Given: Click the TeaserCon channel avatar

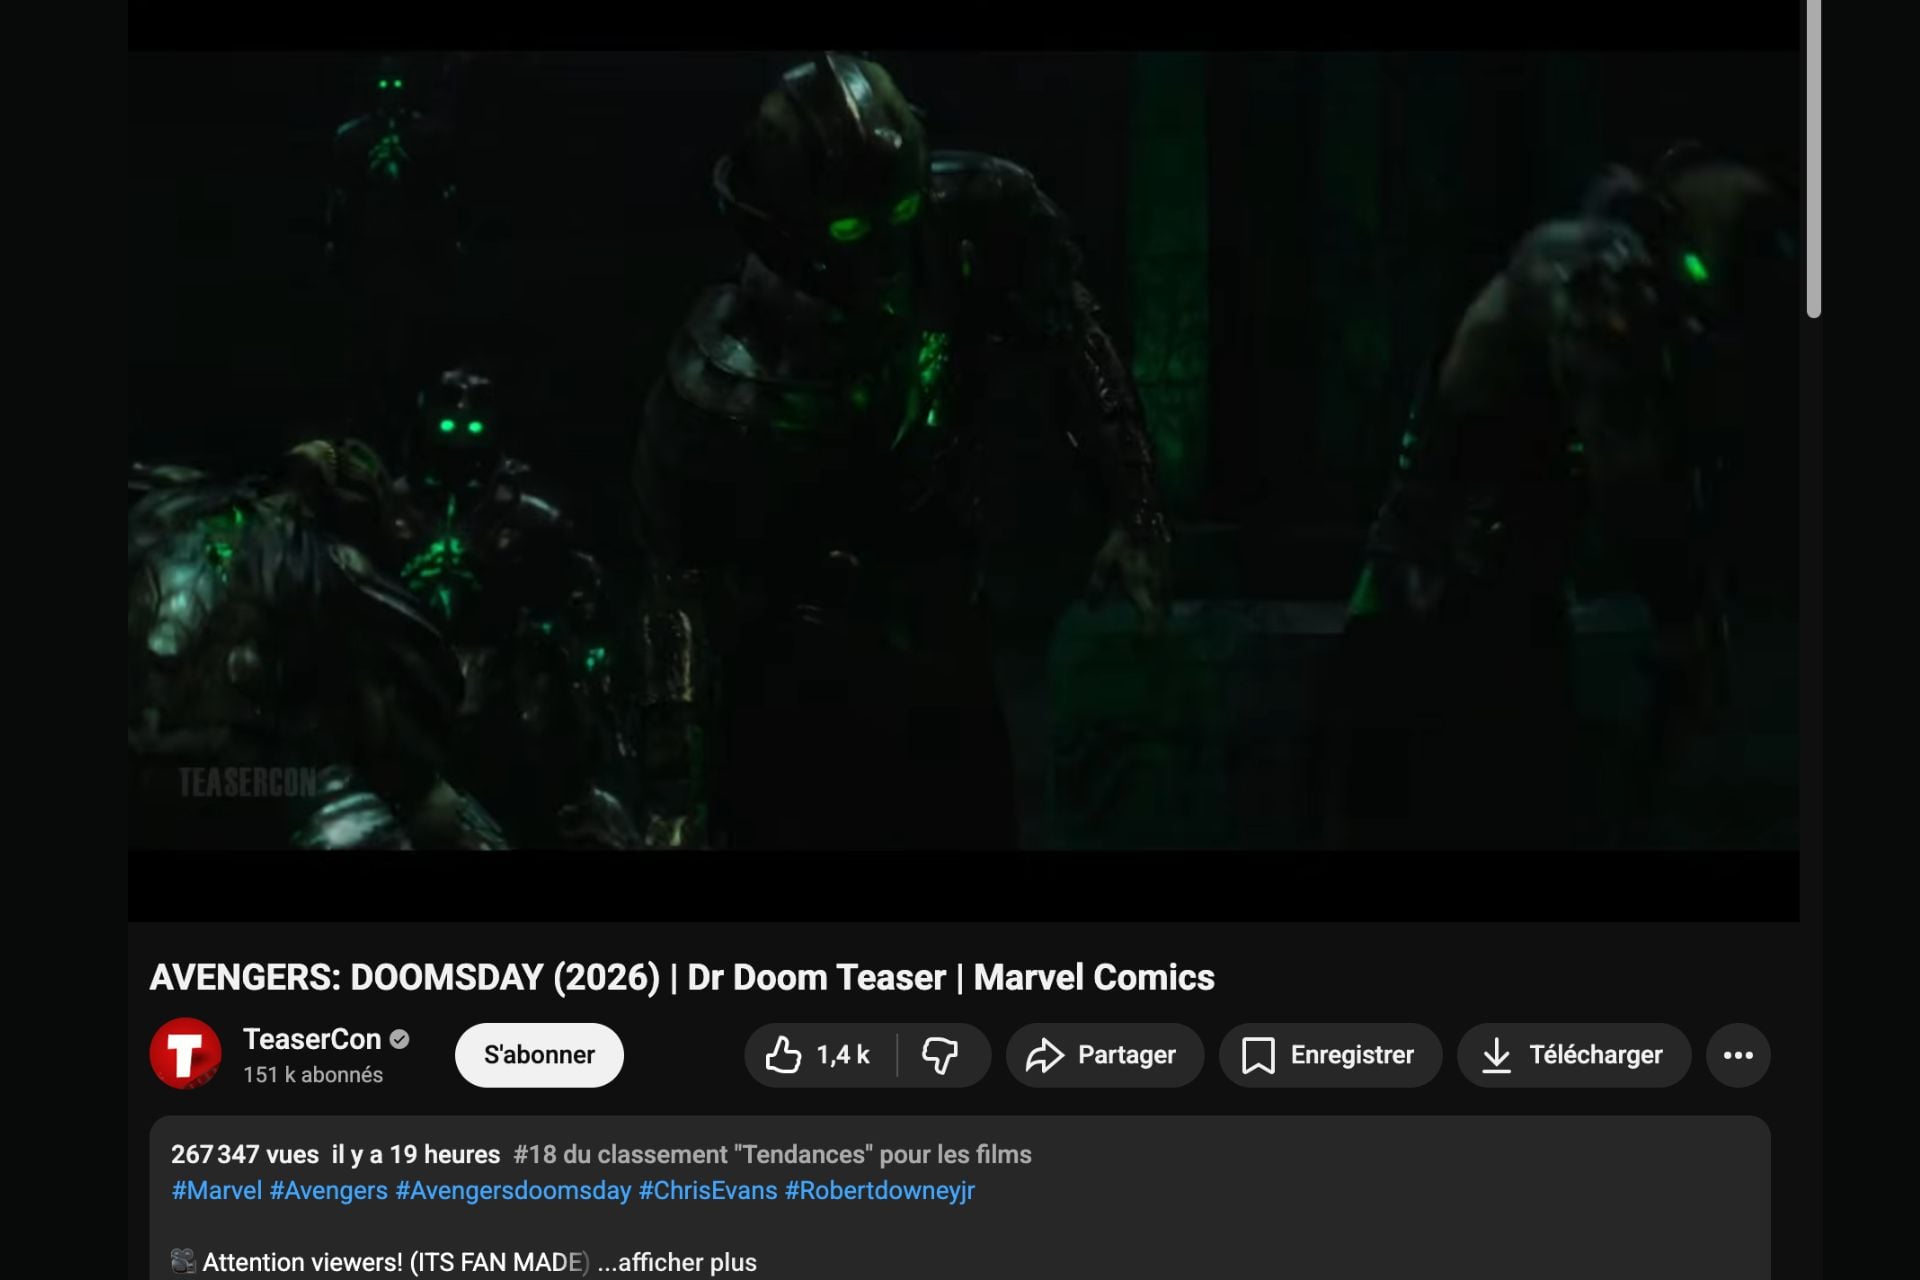Looking at the screenshot, I should click(x=185, y=1054).
